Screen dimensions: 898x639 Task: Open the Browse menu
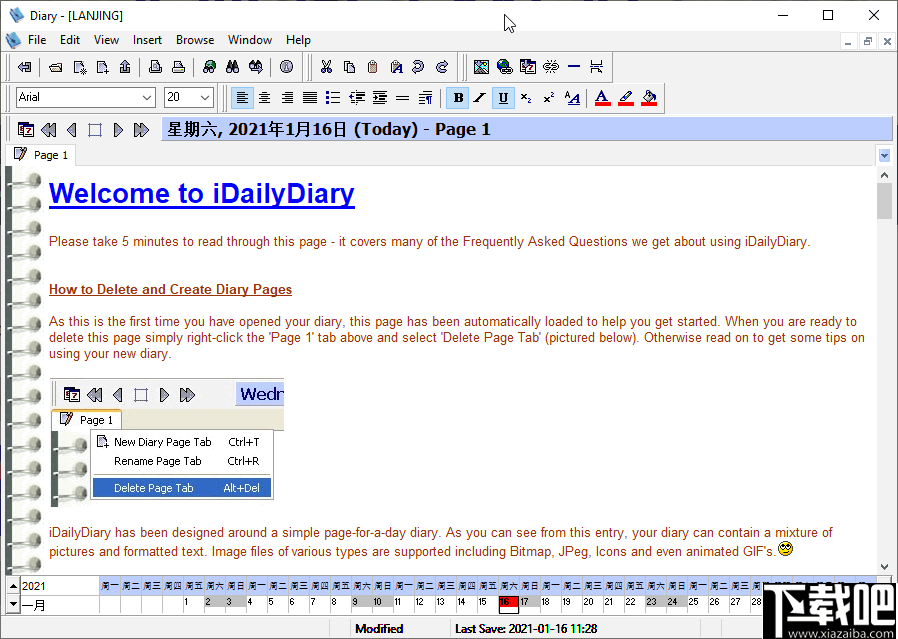pos(194,40)
